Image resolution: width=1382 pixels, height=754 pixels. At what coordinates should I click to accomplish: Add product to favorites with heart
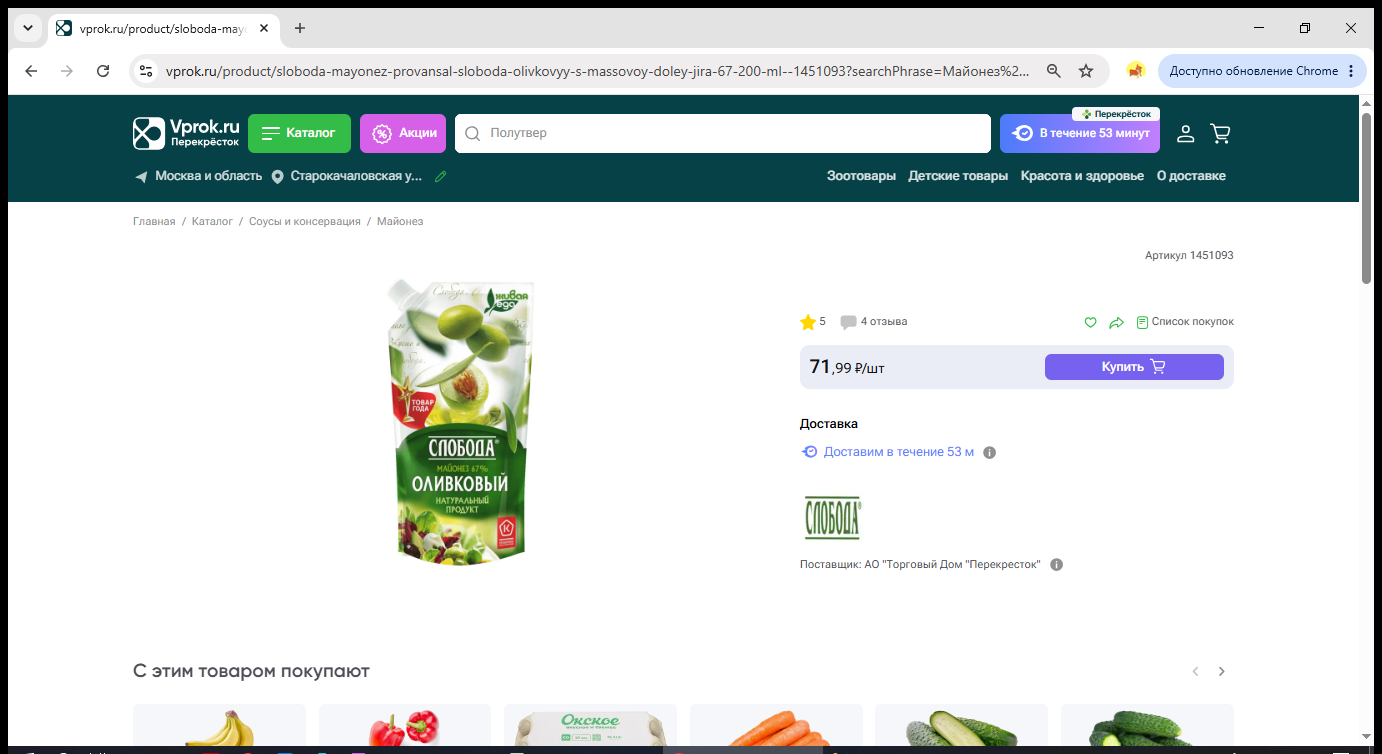pyautogui.click(x=1091, y=322)
